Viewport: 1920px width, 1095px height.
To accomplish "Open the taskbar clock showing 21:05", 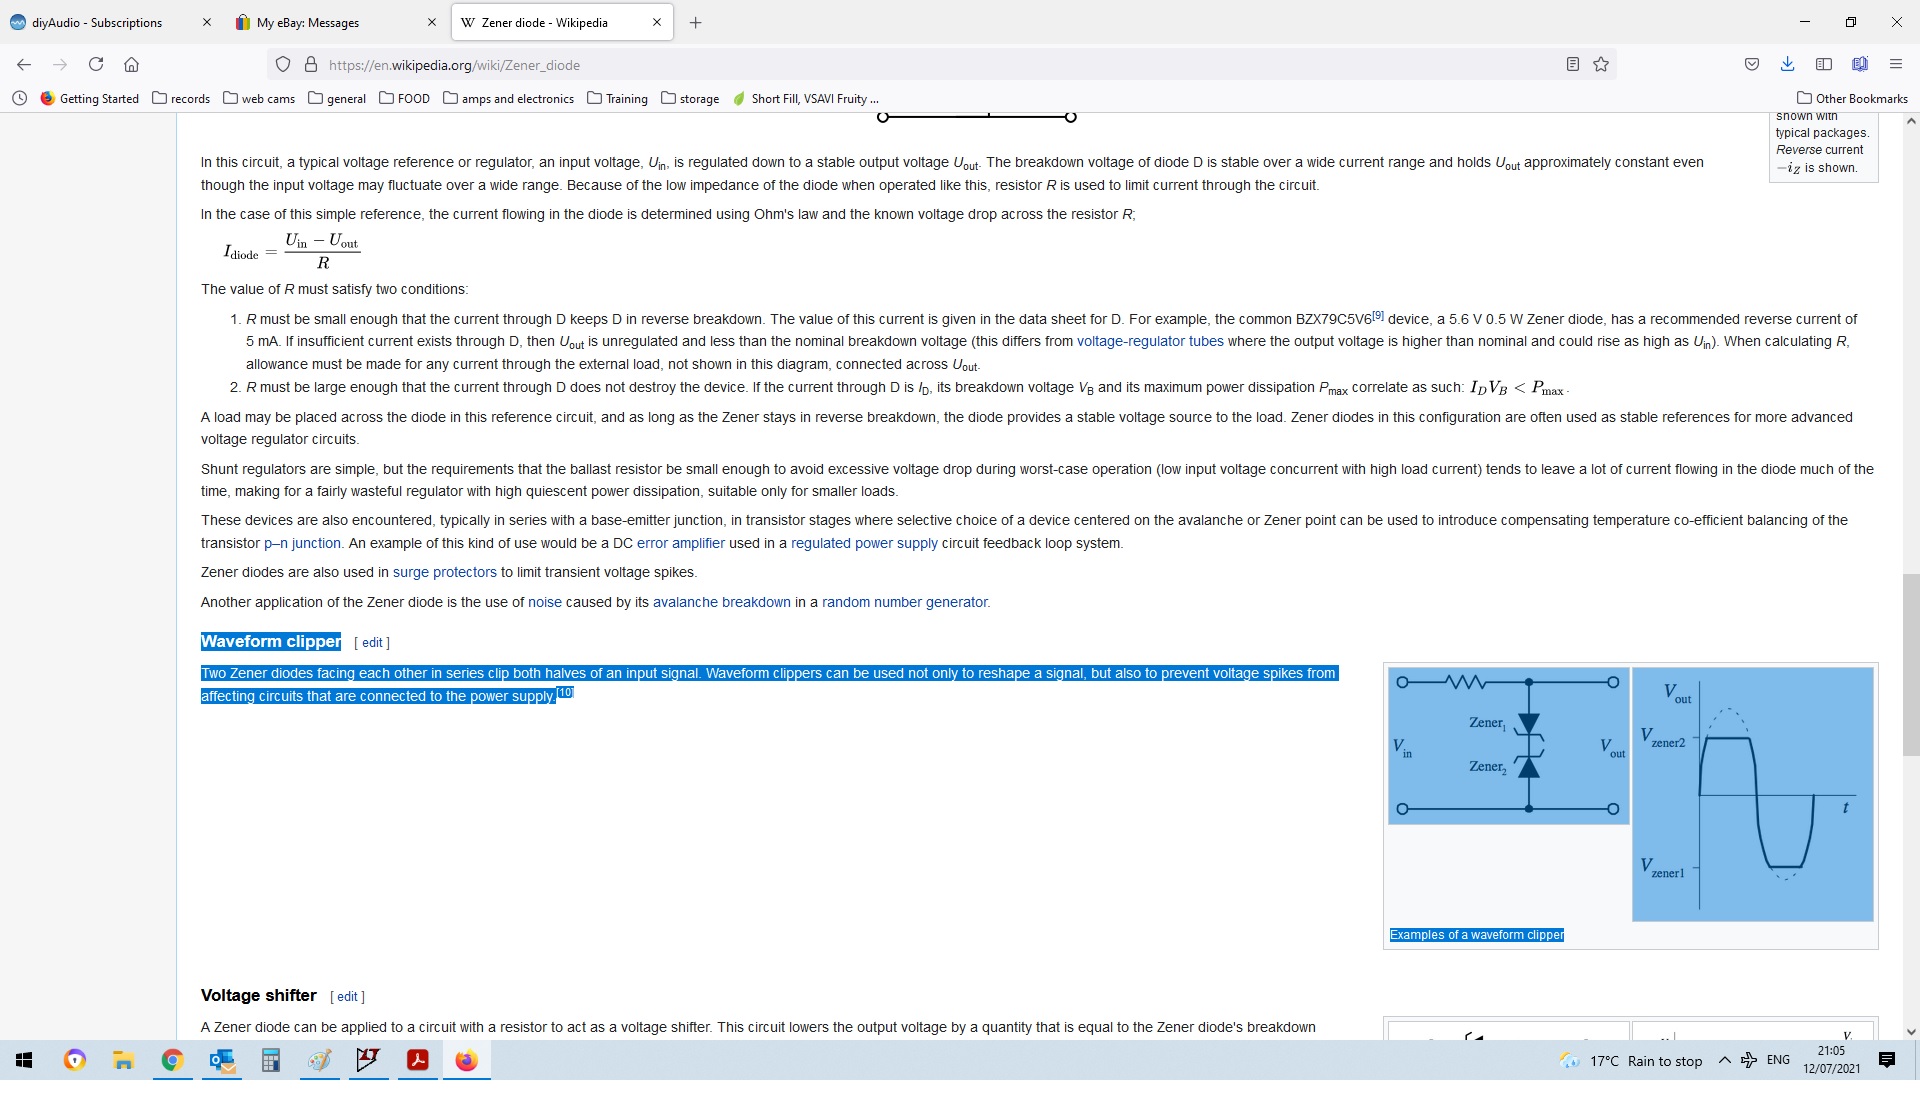I will 1831,1060.
